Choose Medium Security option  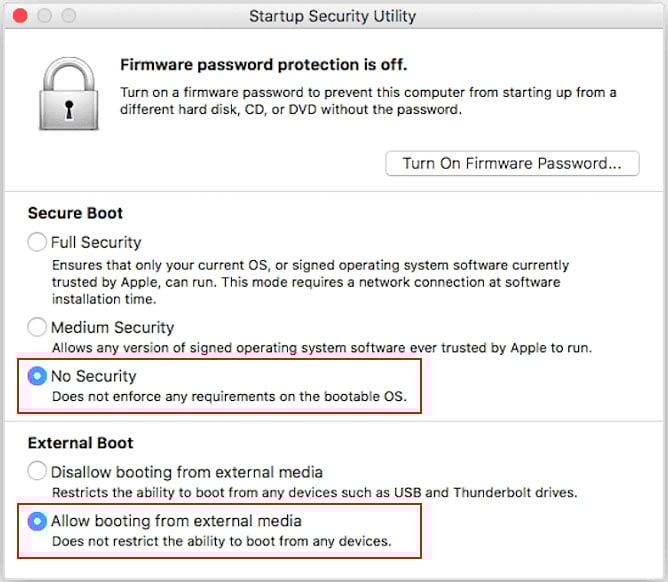[x=37, y=327]
